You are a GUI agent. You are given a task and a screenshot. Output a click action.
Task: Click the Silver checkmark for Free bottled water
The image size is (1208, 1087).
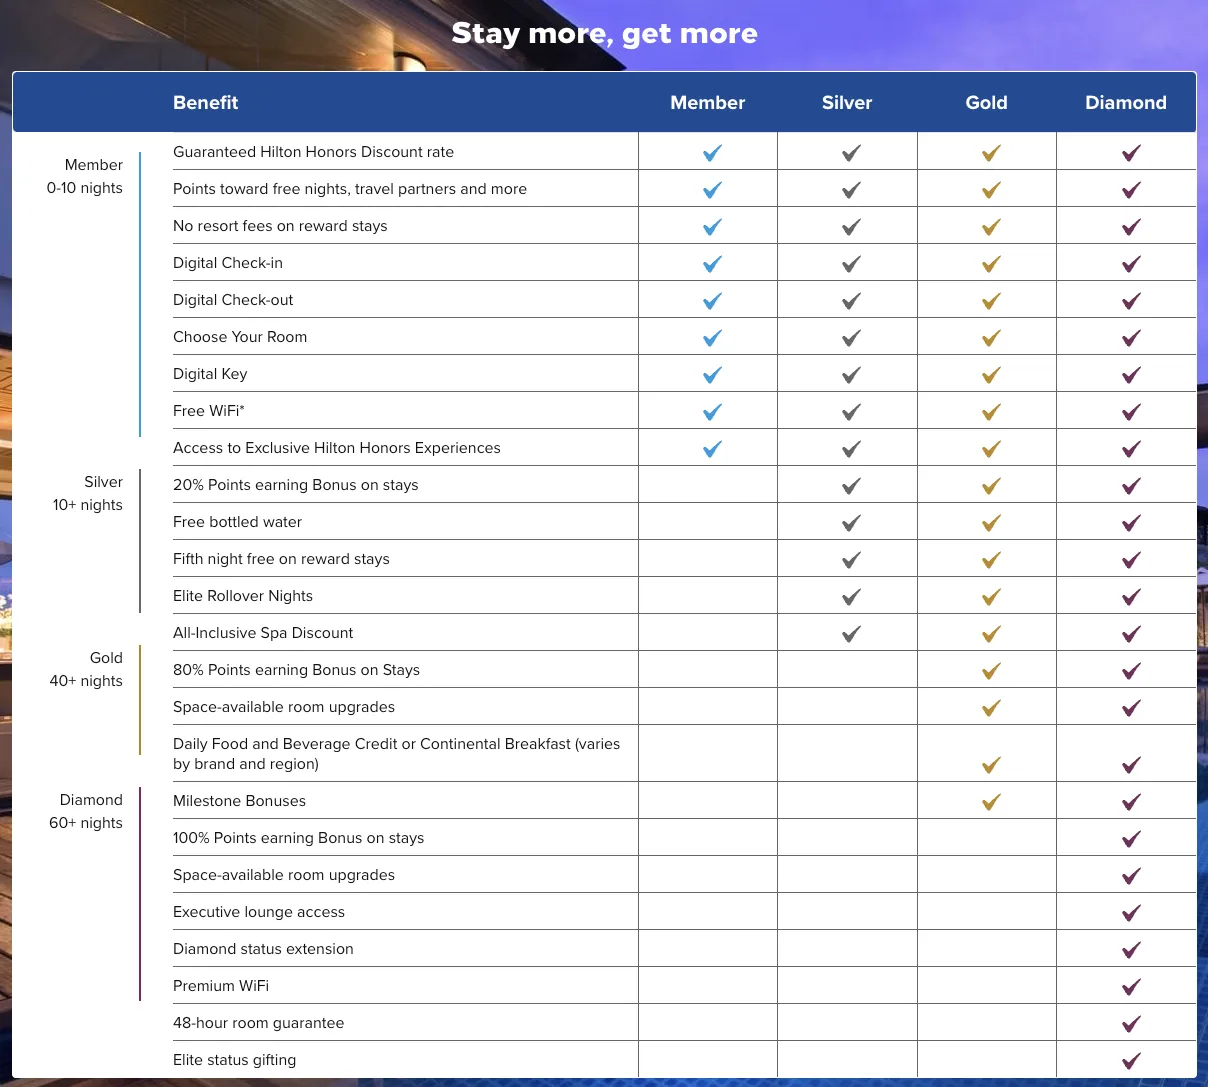tap(851, 523)
